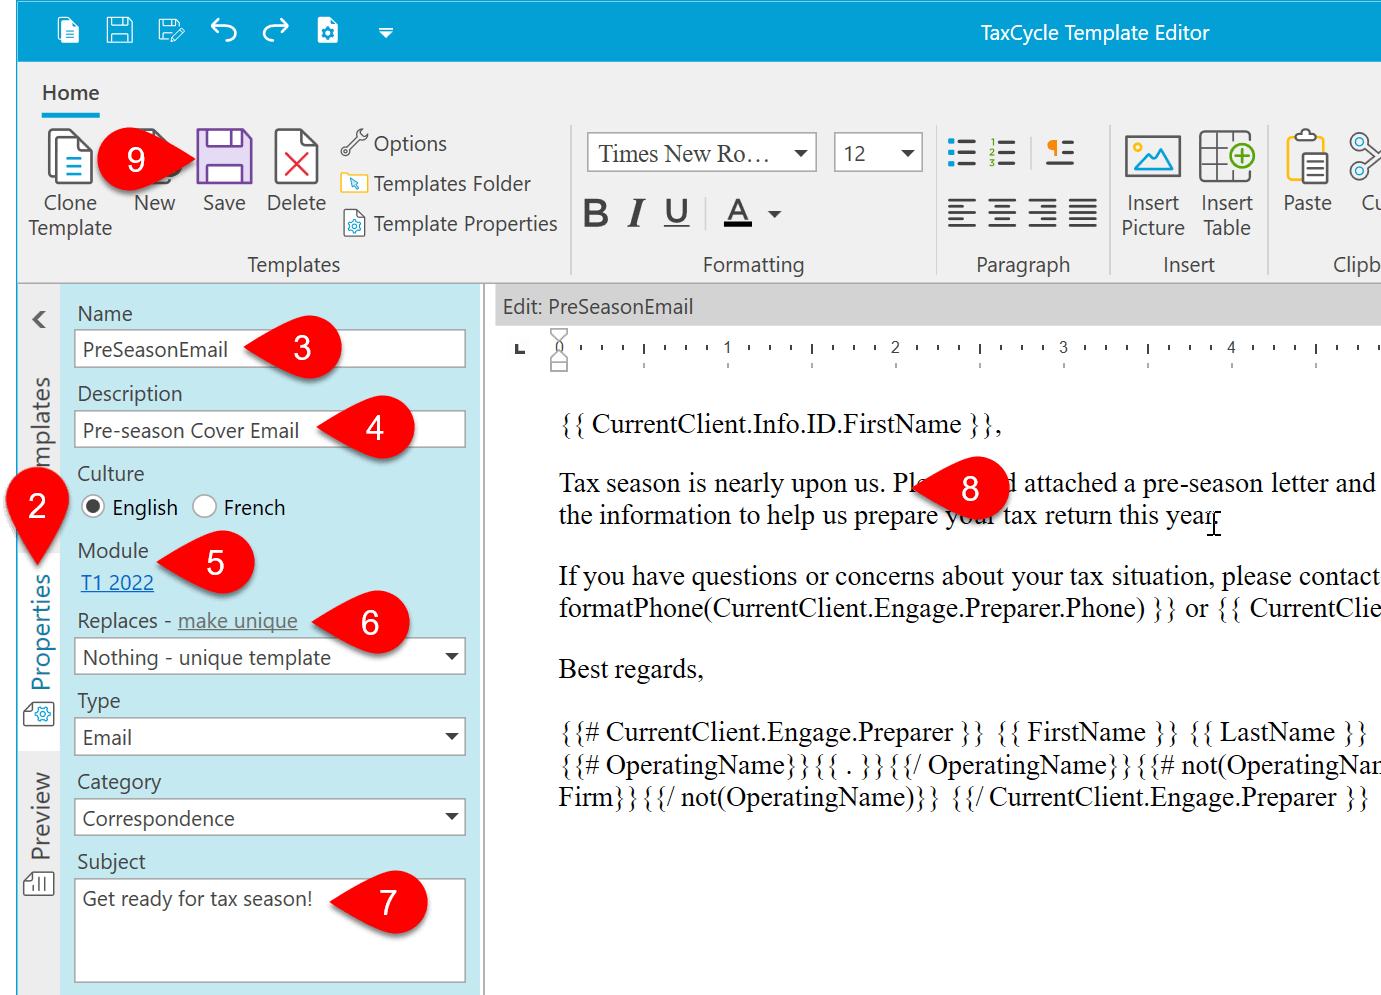1381x995 pixels.
Task: Click the Name field containing PreSeasonEmail
Action: (x=270, y=349)
